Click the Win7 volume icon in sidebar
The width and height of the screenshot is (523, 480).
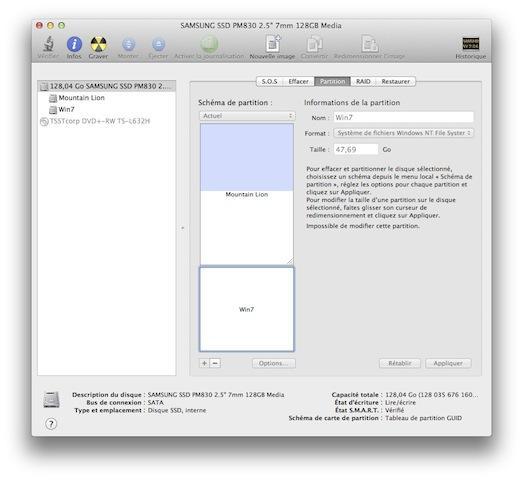point(53,110)
